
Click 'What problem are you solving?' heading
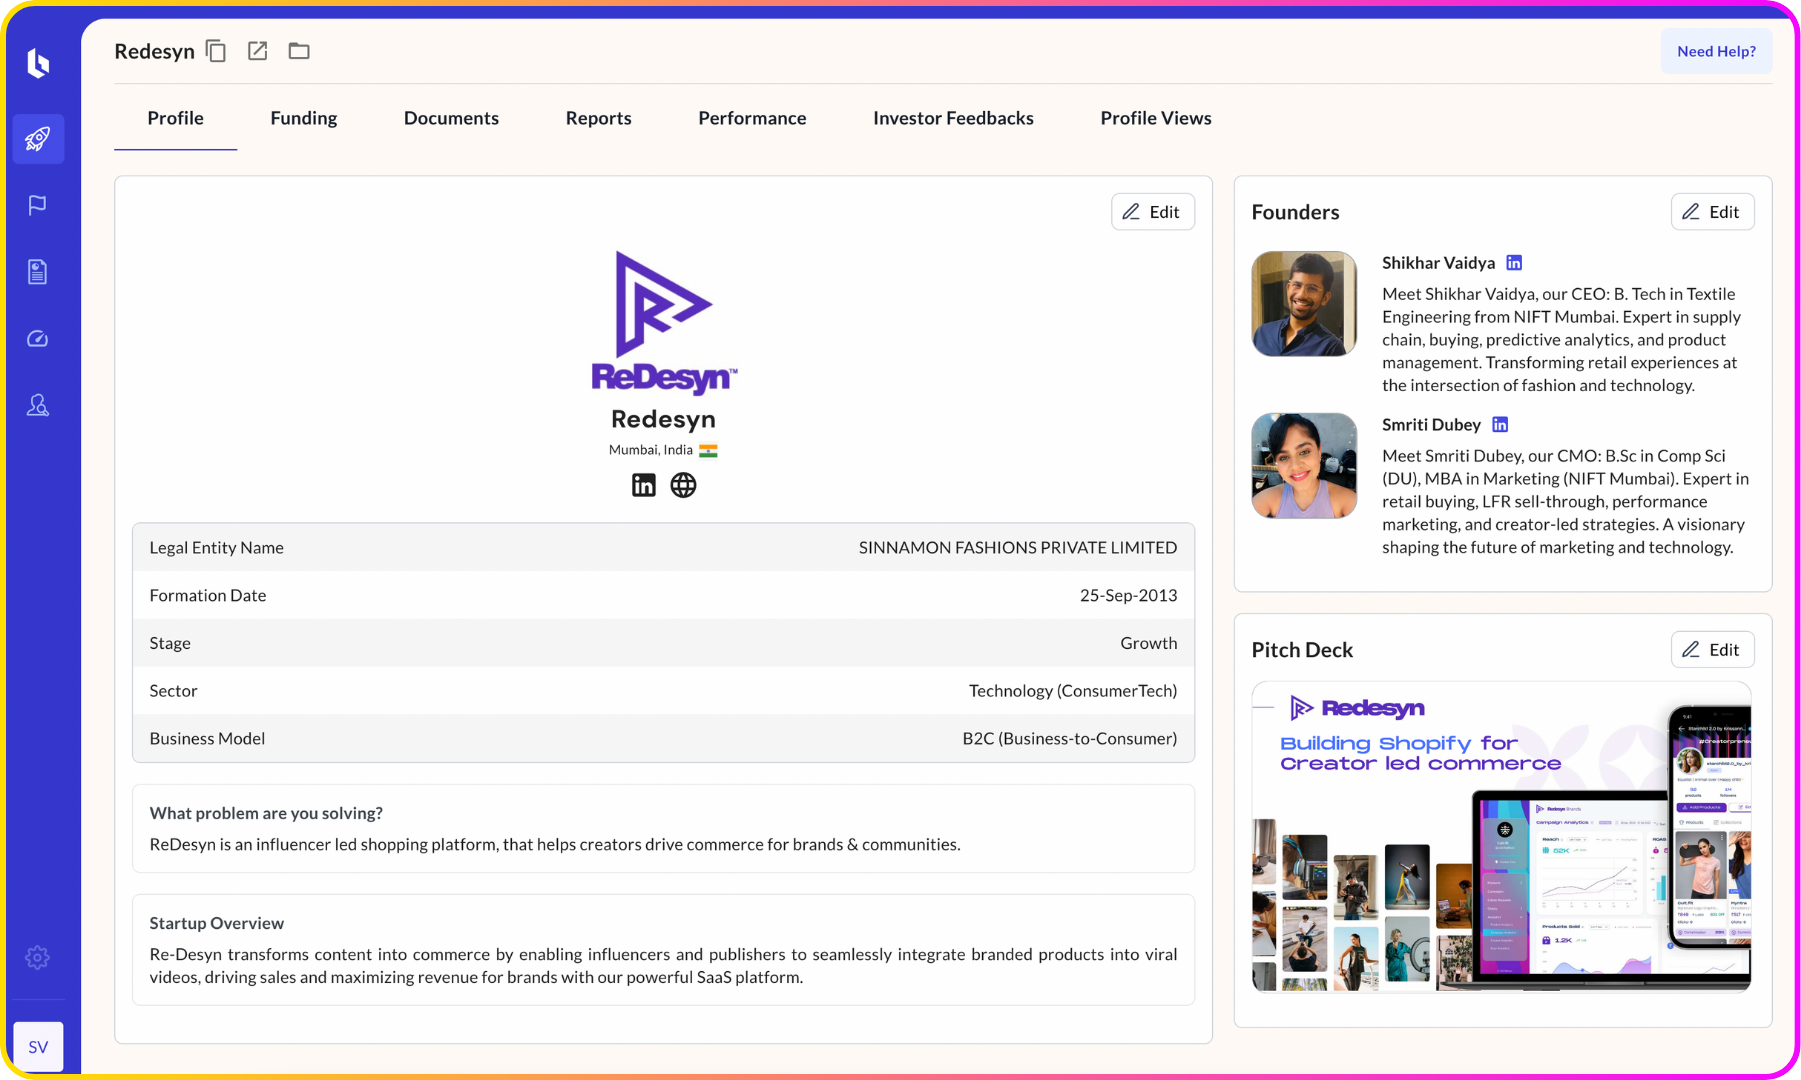266,813
